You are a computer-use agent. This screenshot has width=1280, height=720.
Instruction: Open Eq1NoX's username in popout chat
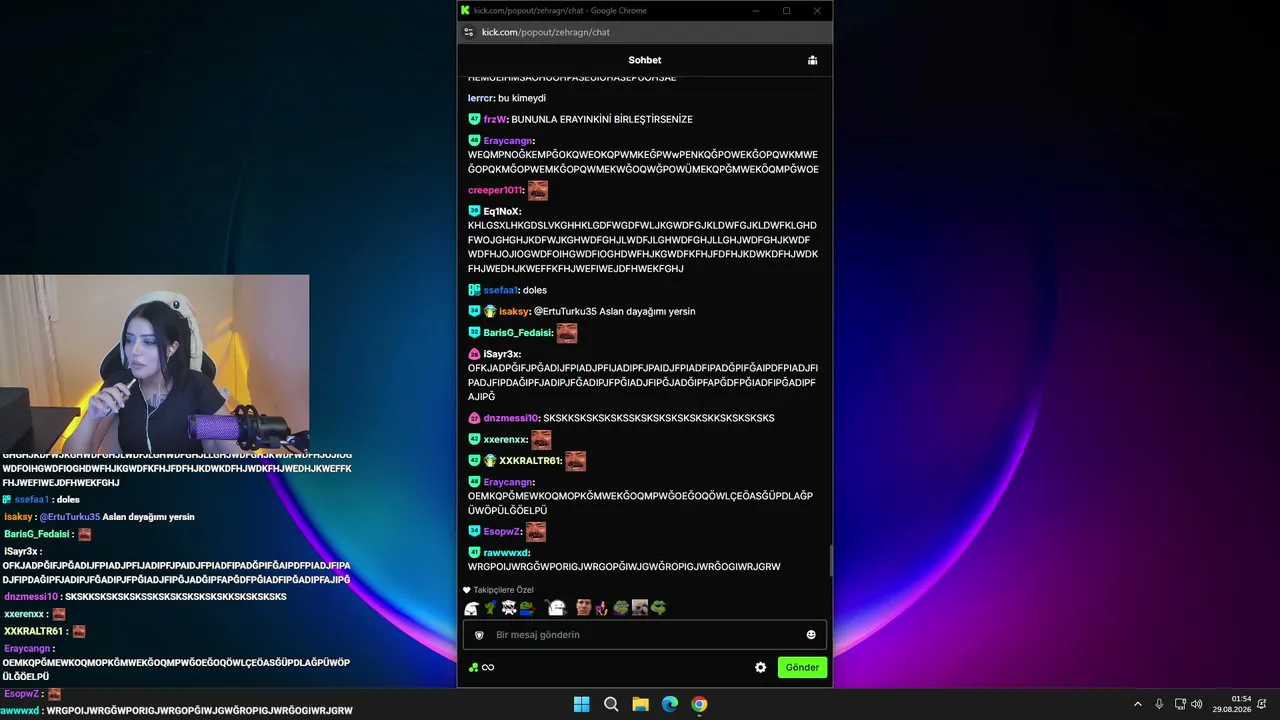501,211
